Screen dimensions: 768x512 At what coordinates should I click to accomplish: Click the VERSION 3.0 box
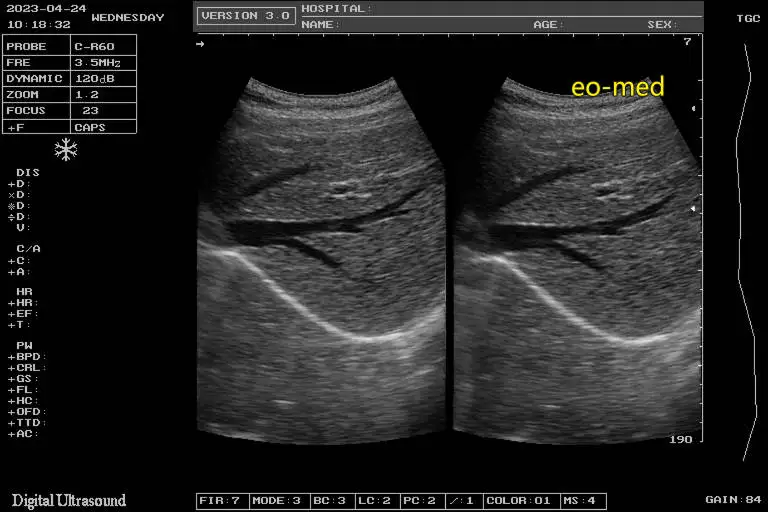(246, 16)
